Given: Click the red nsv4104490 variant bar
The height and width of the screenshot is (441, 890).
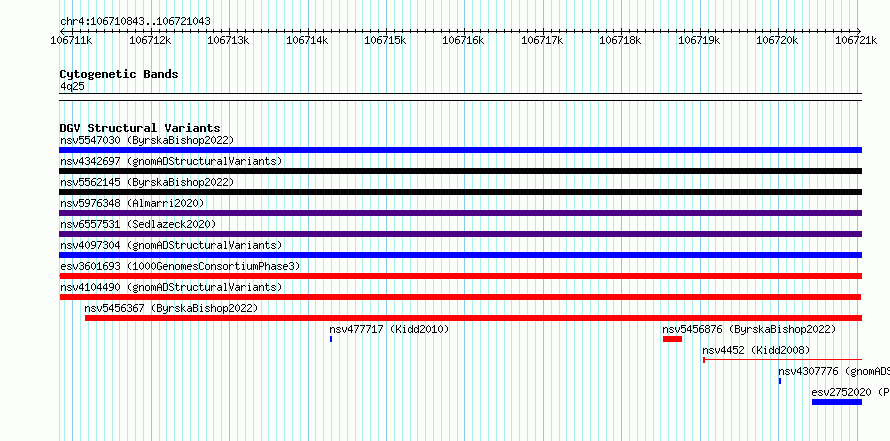Looking at the screenshot, I should click(x=460, y=297).
